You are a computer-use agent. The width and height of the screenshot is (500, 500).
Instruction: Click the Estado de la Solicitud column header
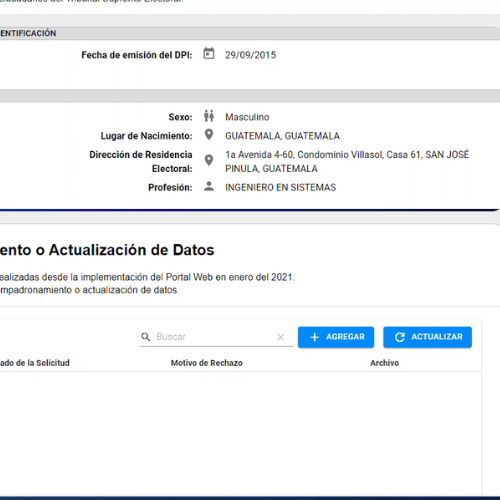pos(34,363)
